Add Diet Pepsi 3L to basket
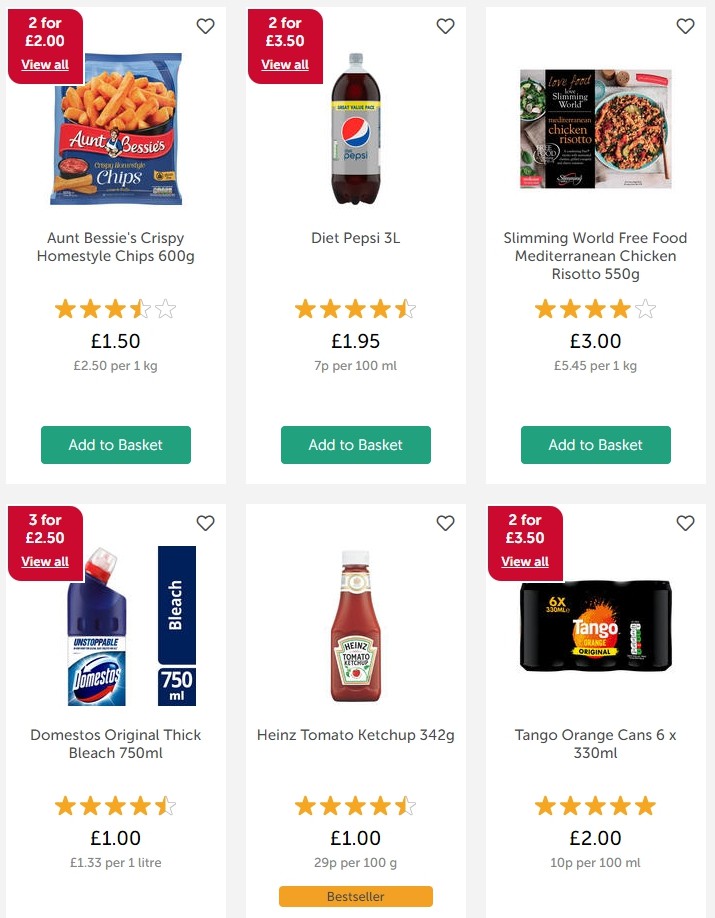This screenshot has height=918, width=715. click(356, 445)
